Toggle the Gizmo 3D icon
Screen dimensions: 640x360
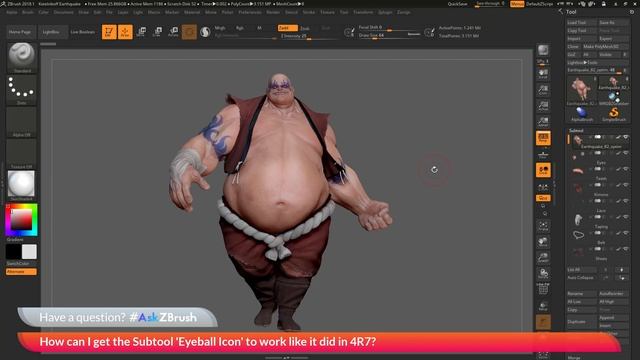(189, 32)
